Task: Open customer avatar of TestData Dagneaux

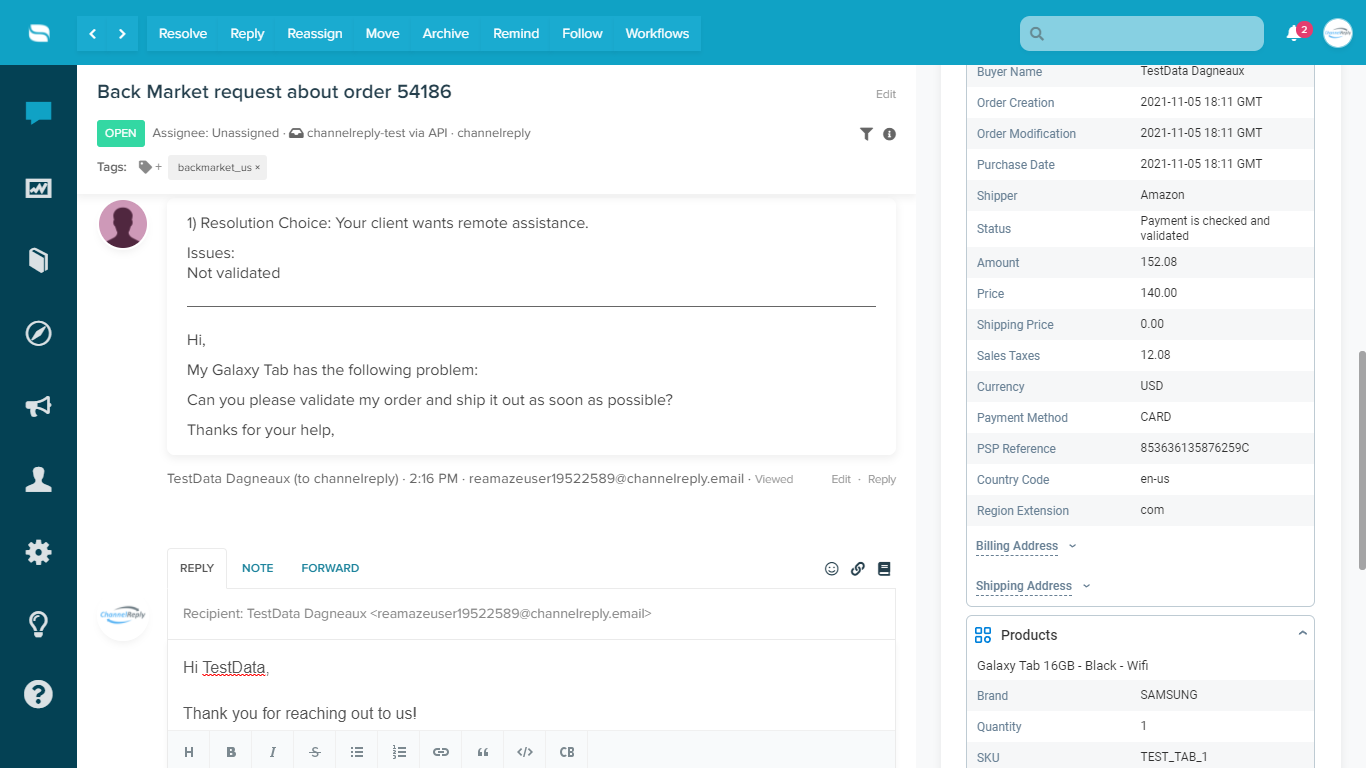Action: [x=123, y=224]
